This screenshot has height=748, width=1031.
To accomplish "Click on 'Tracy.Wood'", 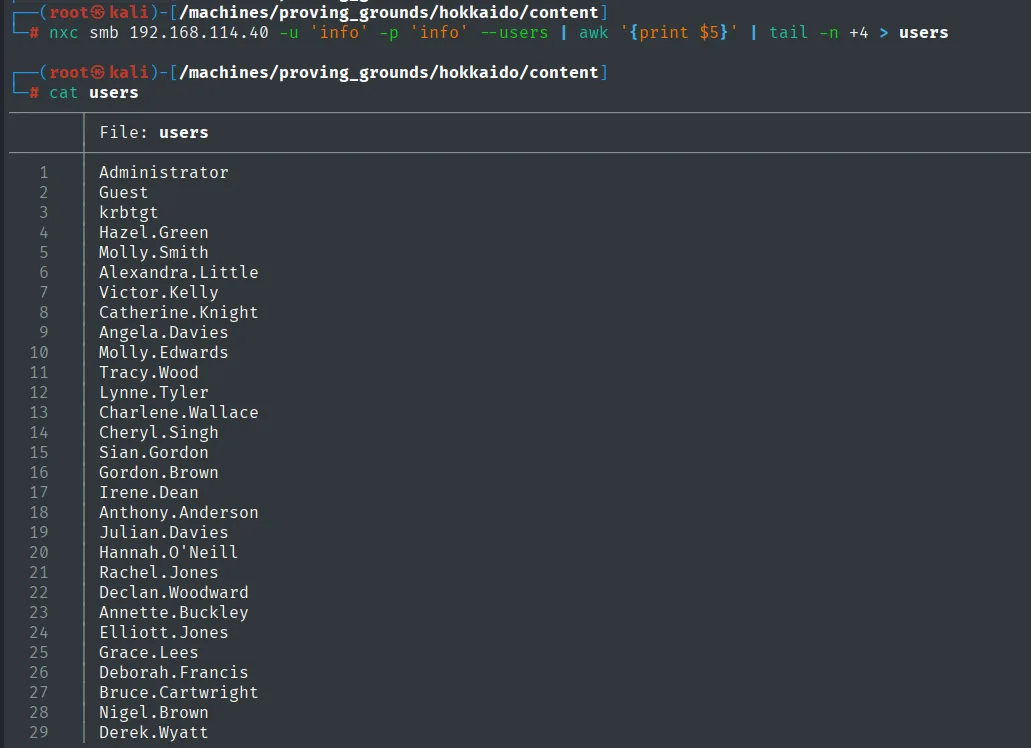I will (x=149, y=373).
